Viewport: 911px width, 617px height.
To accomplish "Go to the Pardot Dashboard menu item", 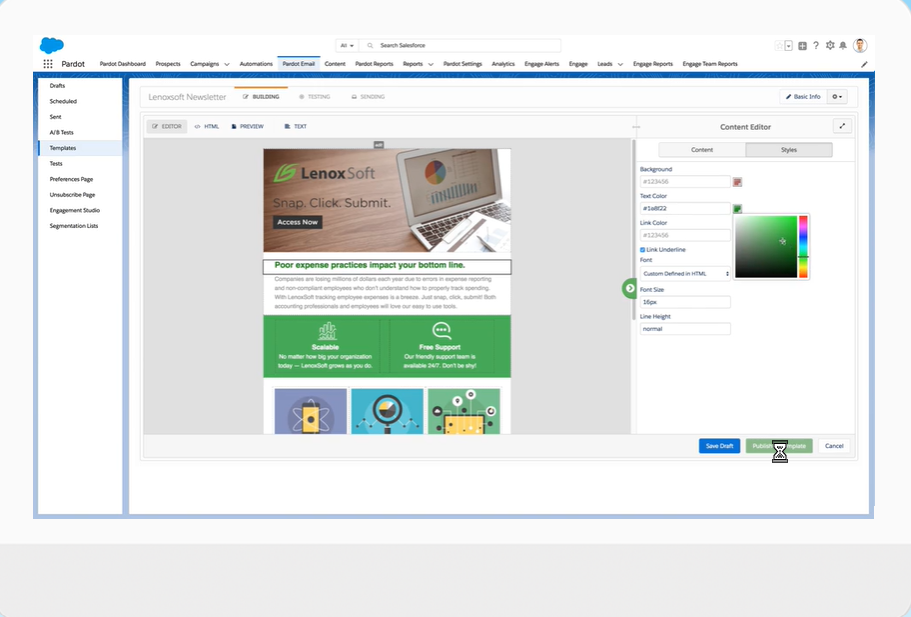I will (x=122, y=63).
